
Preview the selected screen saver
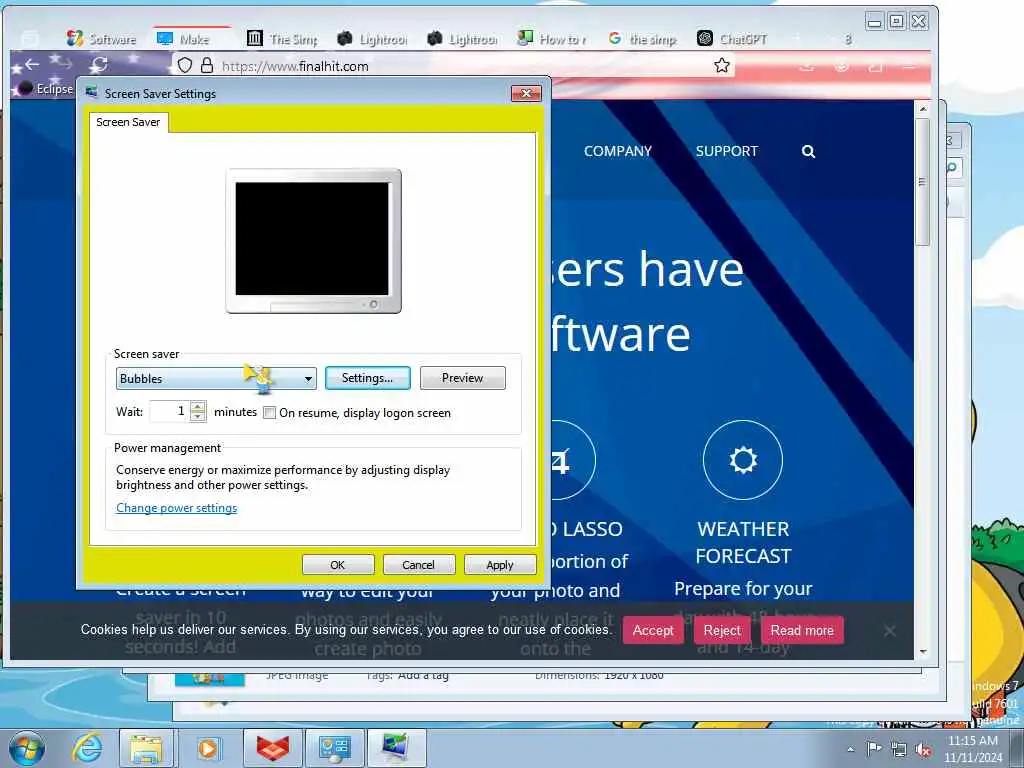462,378
